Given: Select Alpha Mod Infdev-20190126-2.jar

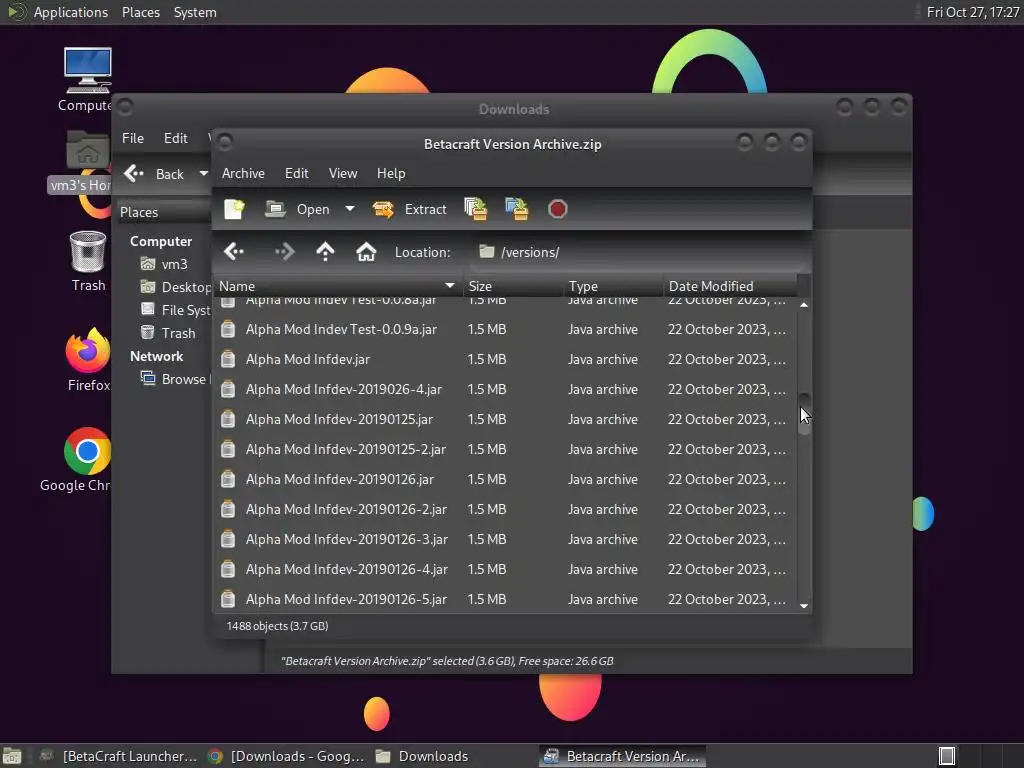Looking at the screenshot, I should (x=504, y=509).
